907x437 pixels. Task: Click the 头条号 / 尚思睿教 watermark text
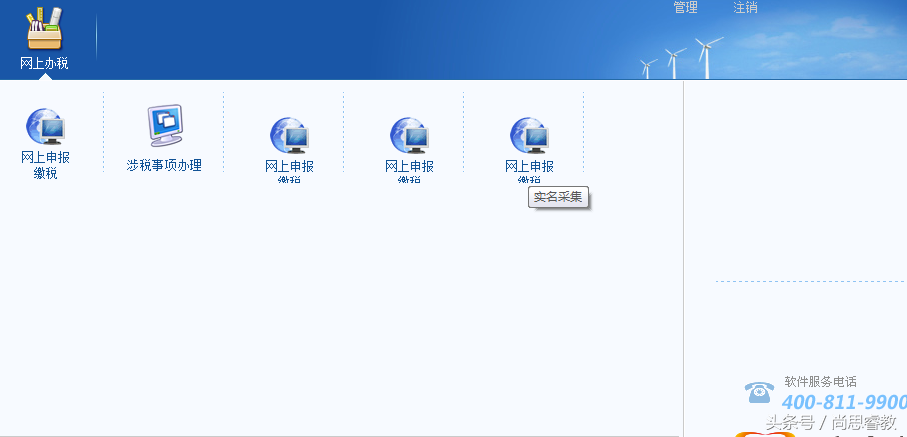(x=831, y=422)
